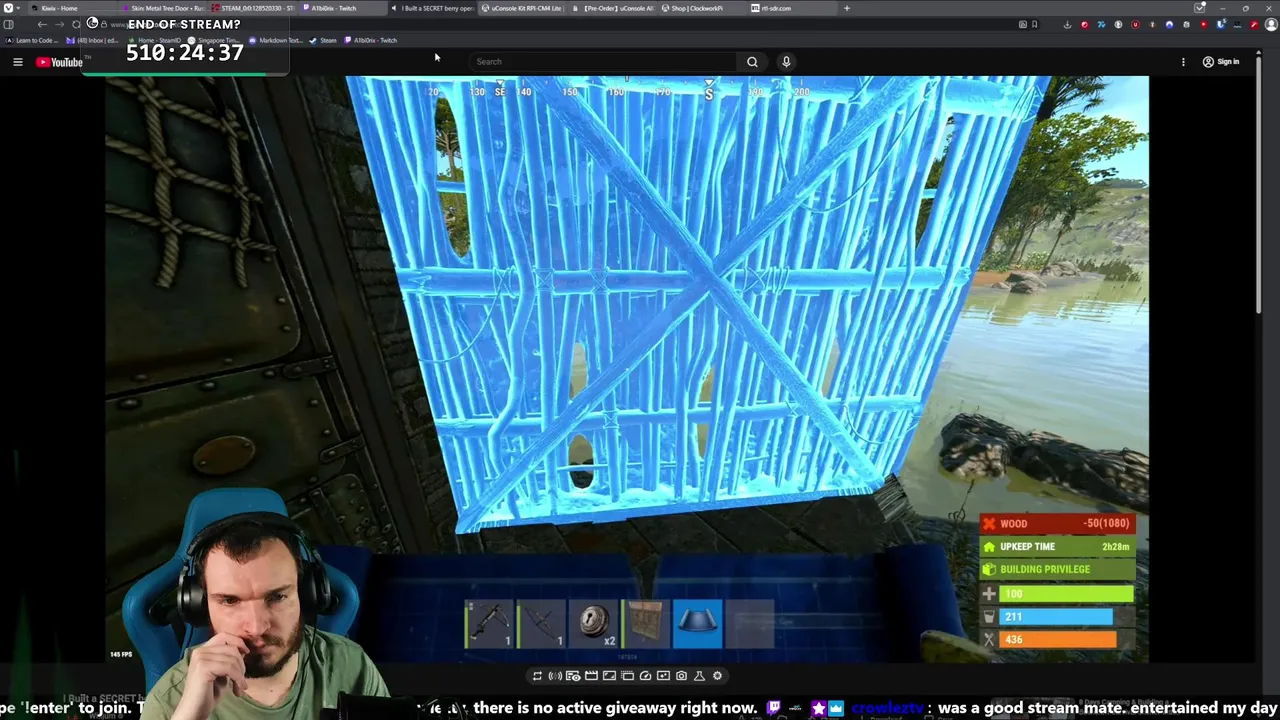Click the resize-player frame icon
The height and width of the screenshot is (720, 1280).
[x=609, y=676]
